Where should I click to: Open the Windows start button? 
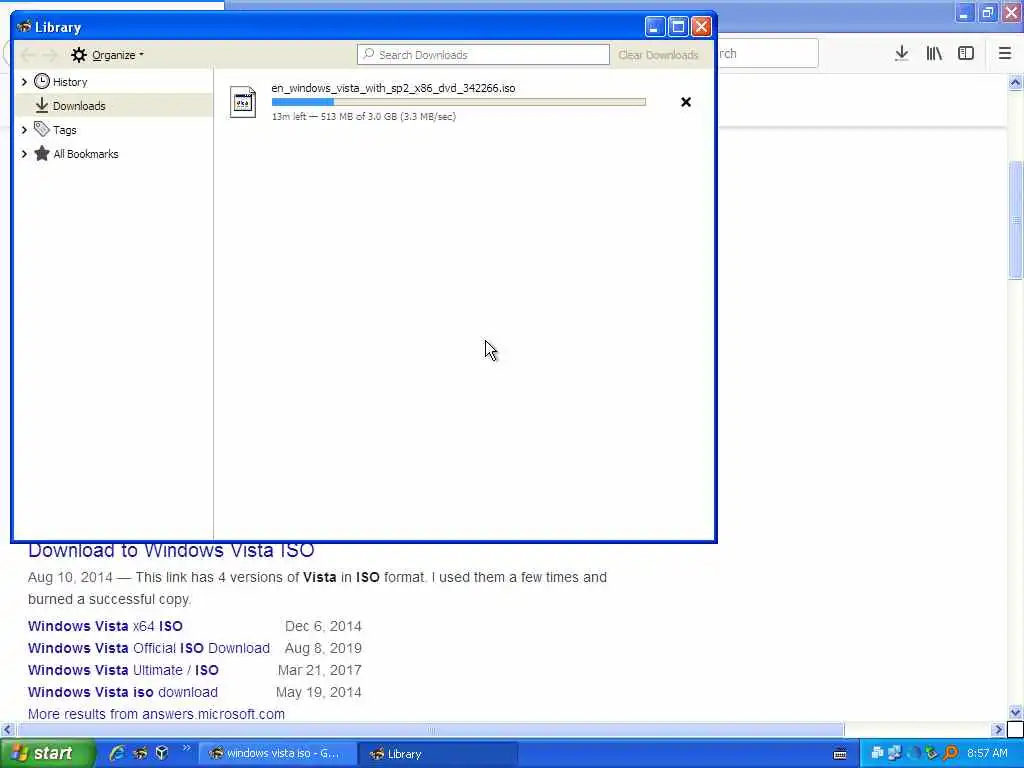[x=46, y=754]
